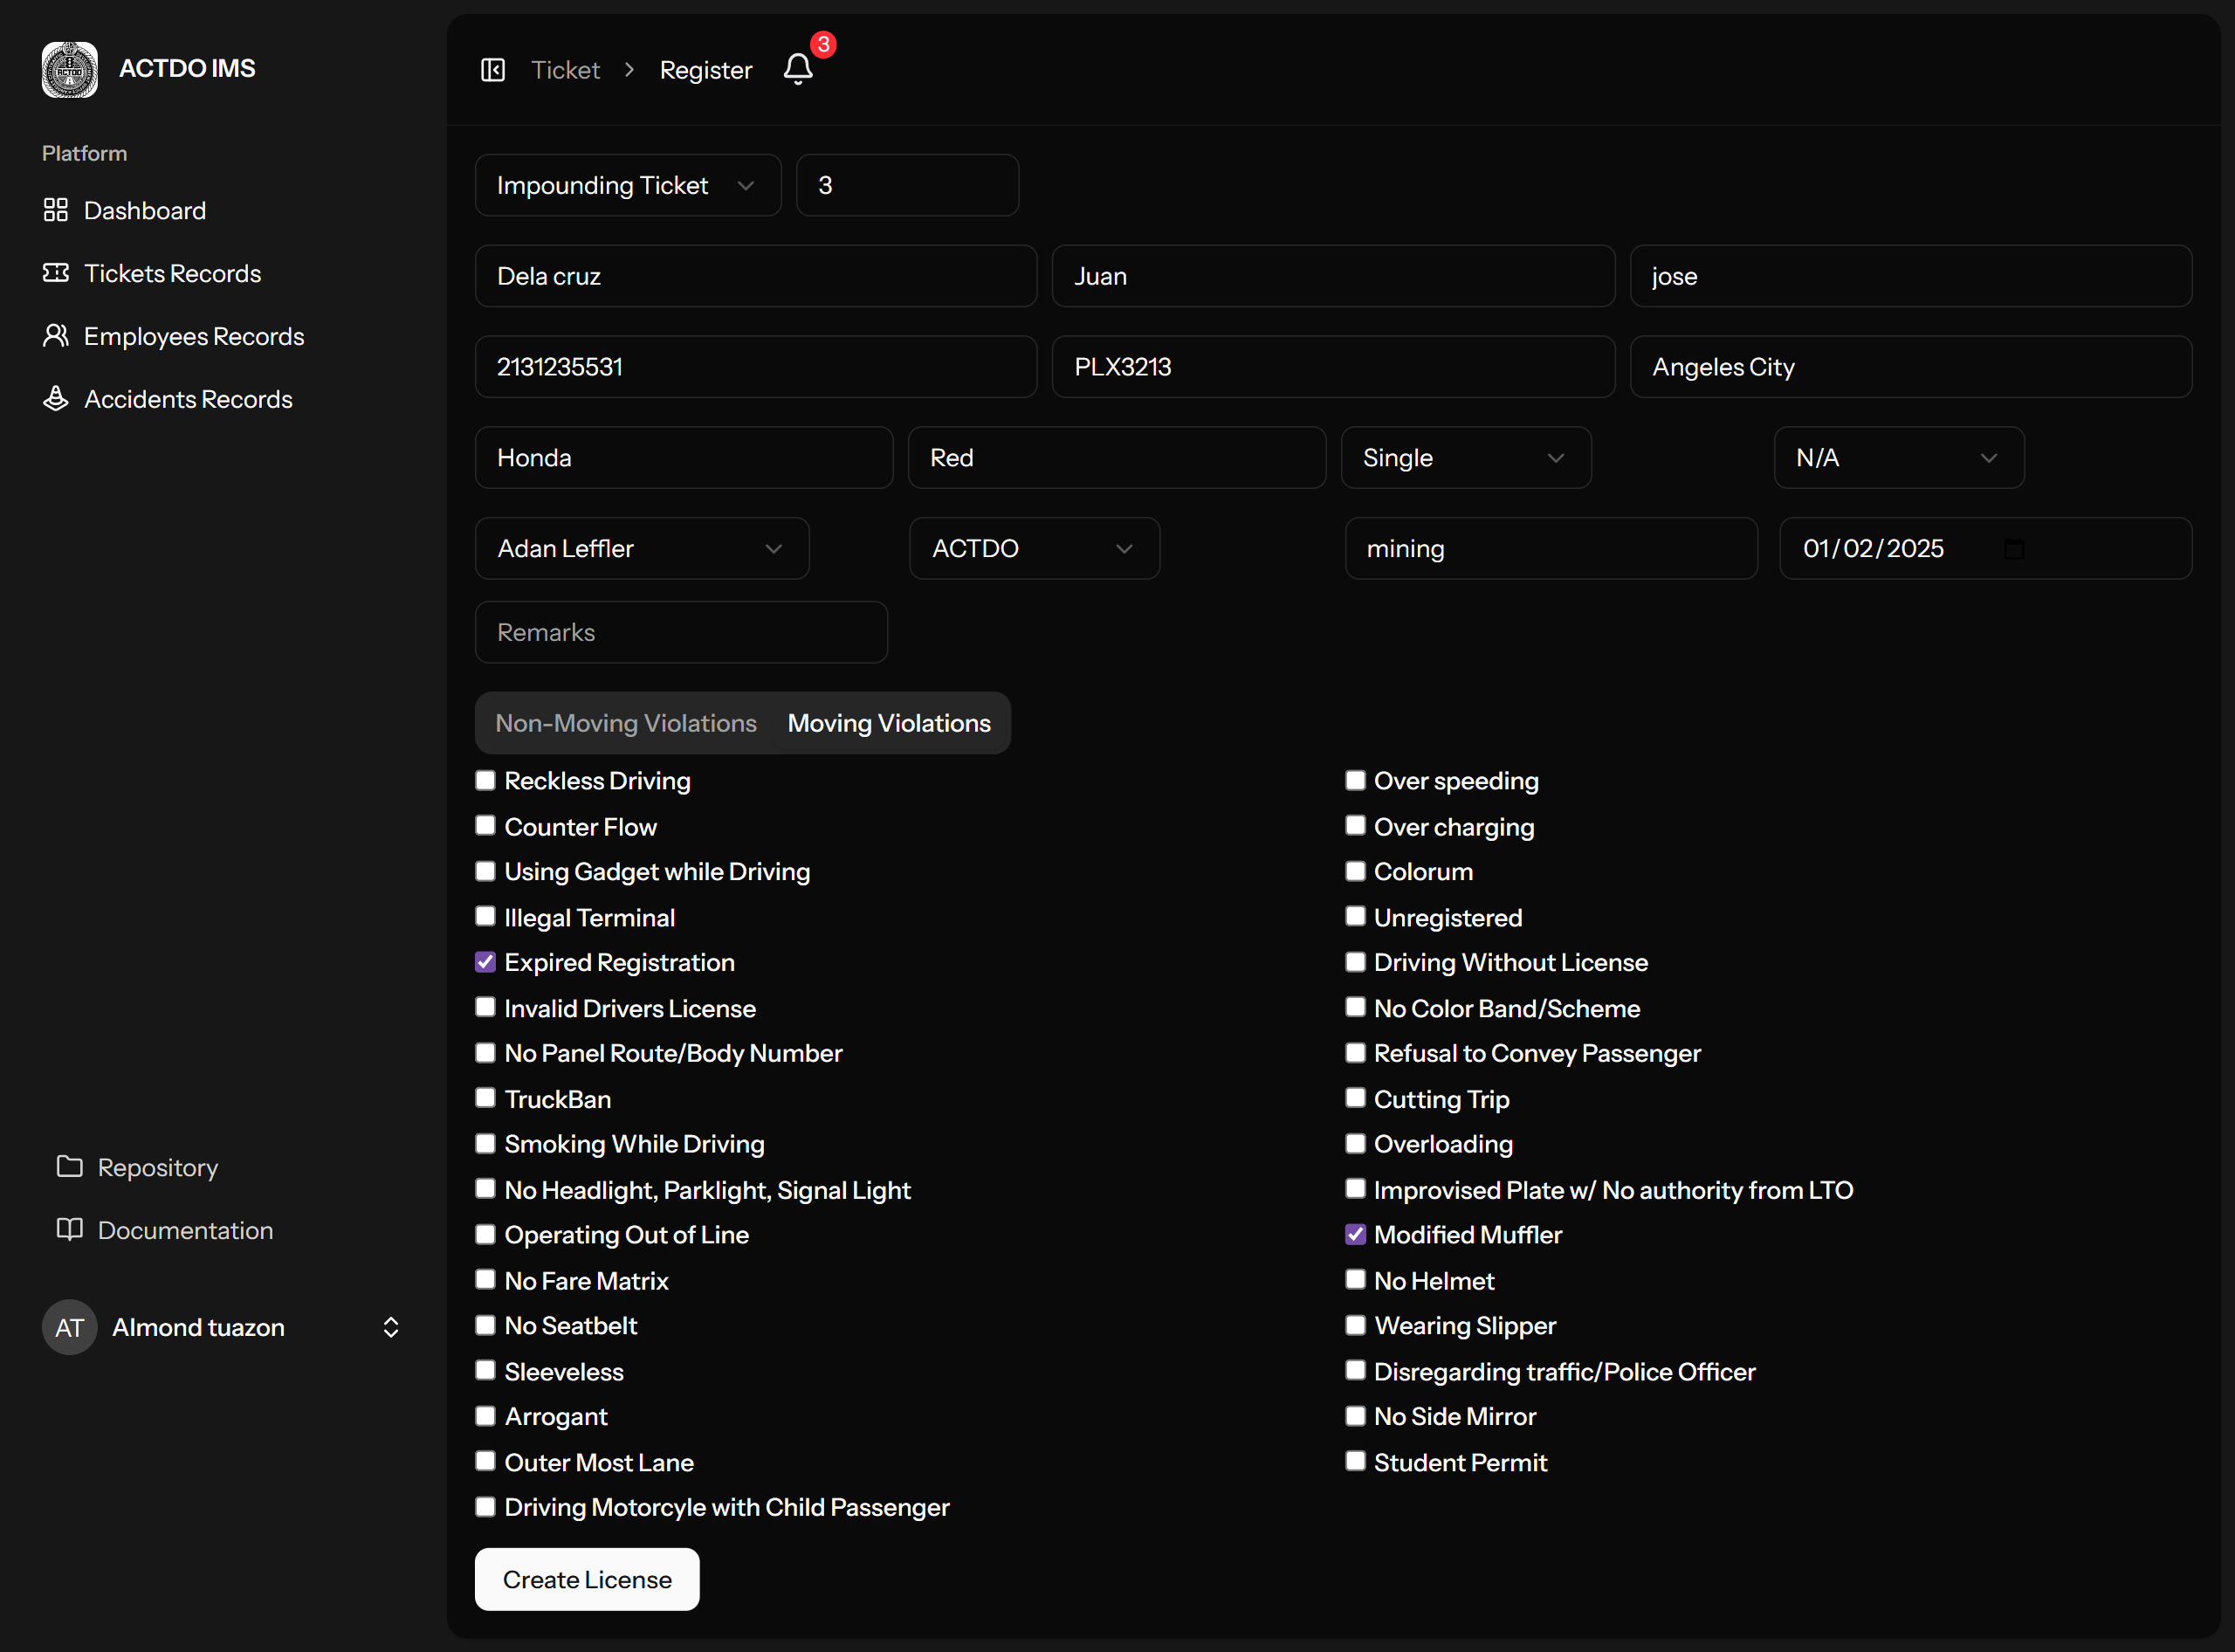The height and width of the screenshot is (1652, 2235).
Task: Click the Tickets Records ticket icon
Action: pos(56,273)
